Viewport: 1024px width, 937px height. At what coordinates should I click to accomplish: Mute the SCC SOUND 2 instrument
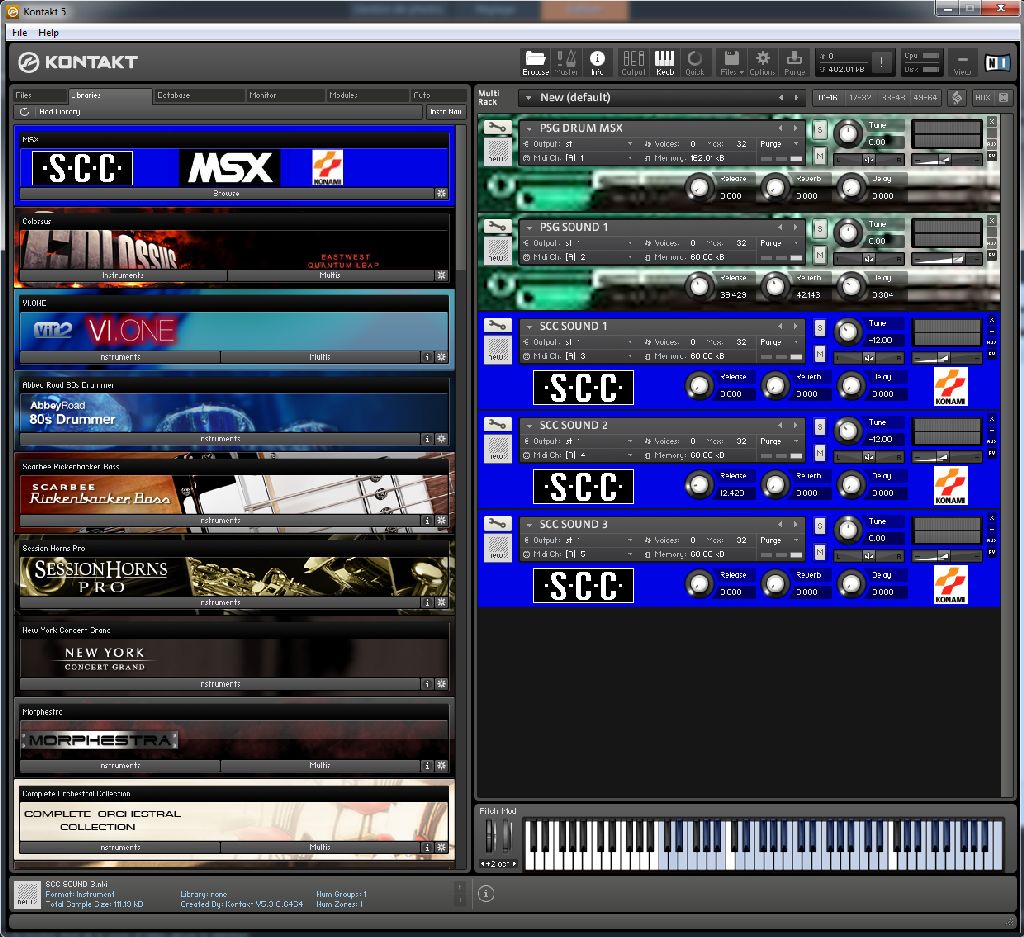pos(820,453)
